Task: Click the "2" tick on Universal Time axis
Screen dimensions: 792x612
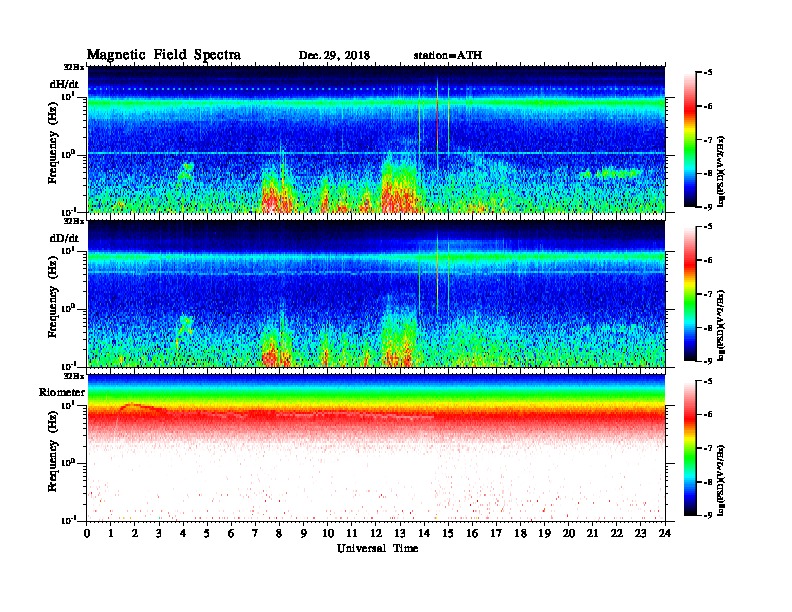Action: pyautogui.click(x=135, y=534)
